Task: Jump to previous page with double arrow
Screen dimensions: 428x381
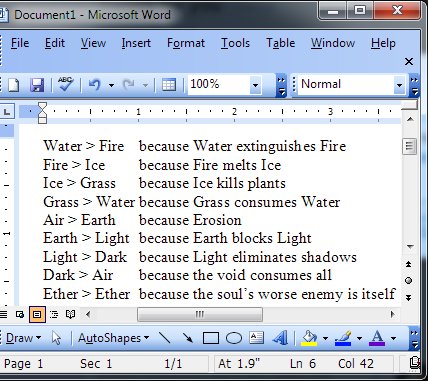Action: [x=409, y=264]
